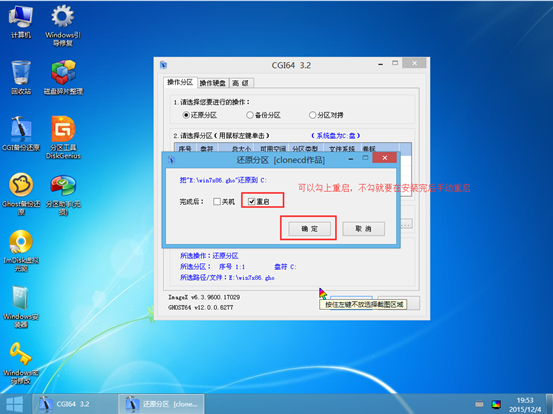Image resolution: width=553 pixels, height=414 pixels.
Task: Switch to the operate hard disk tab
Action: point(213,83)
